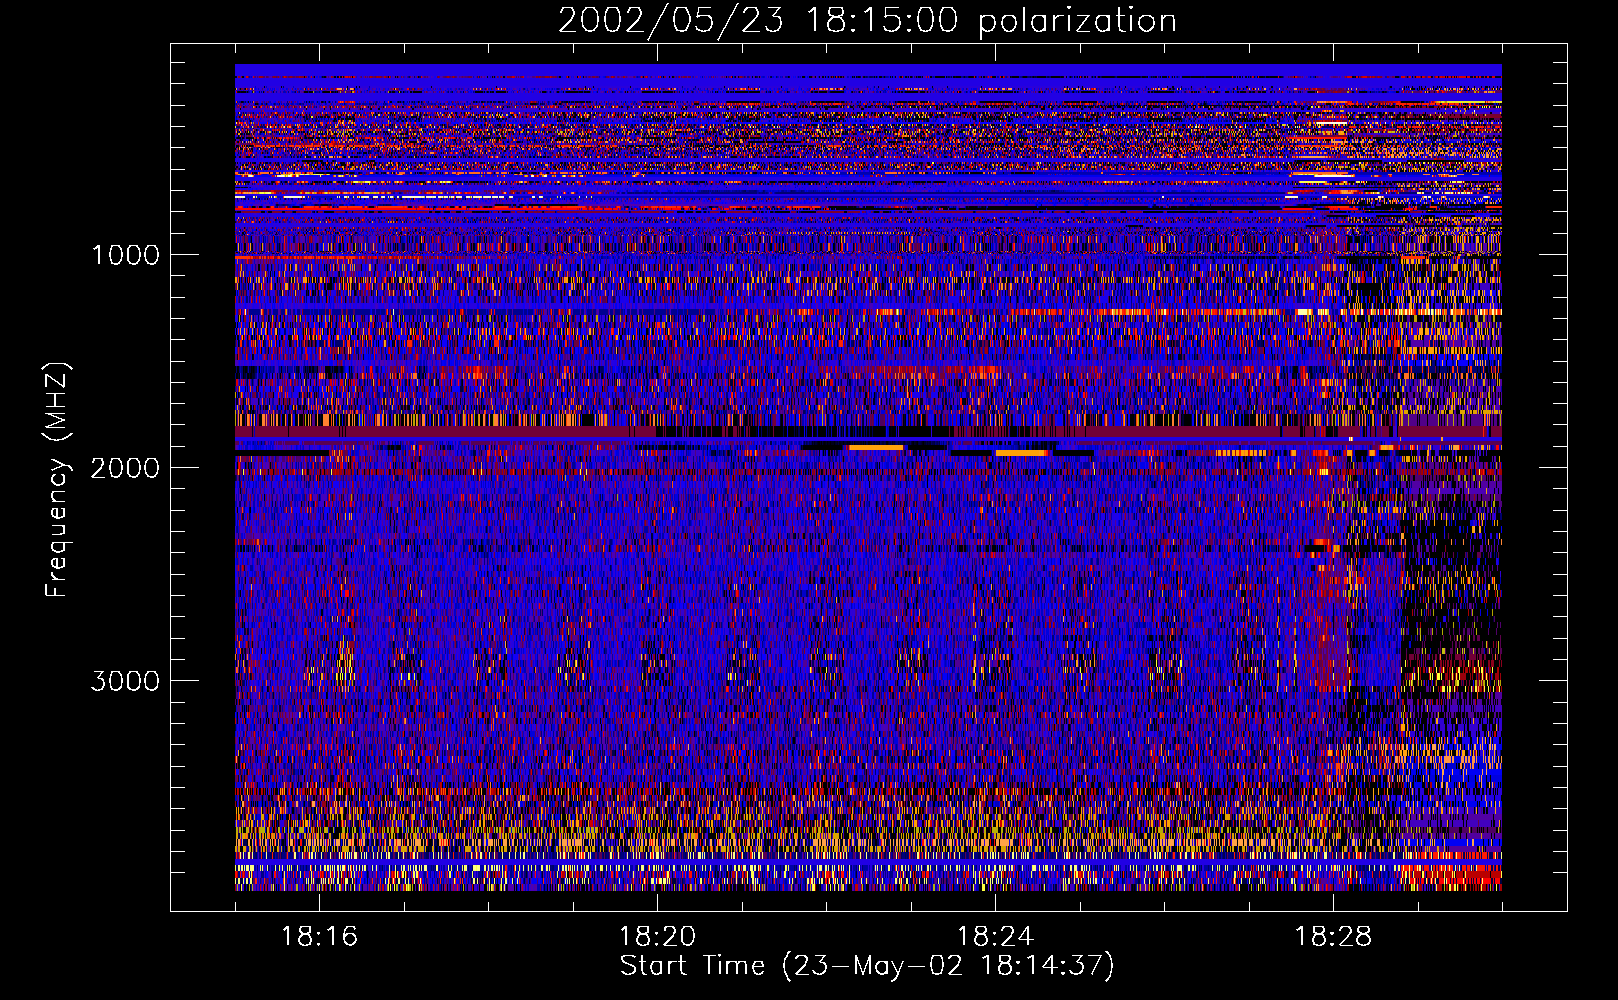This screenshot has width=1618, height=1000.
Task: Select the 3000 frequency tick label
Action: pos(125,681)
